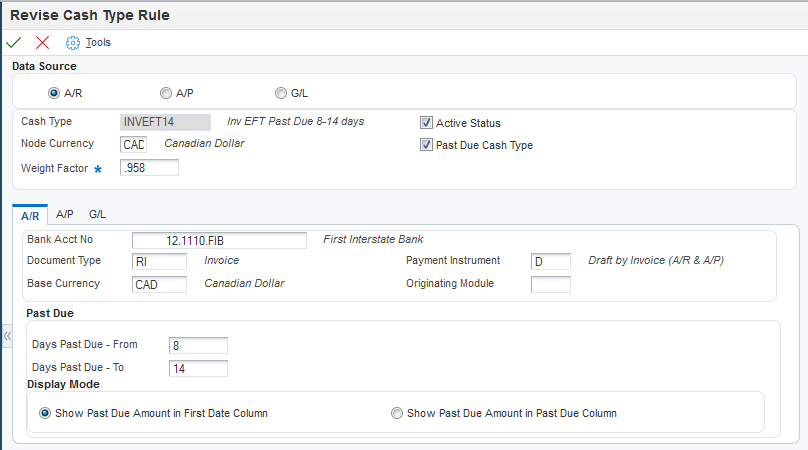Screen dimensions: 808x450
Task: Select the G/L data source radio button
Action: 281,93
